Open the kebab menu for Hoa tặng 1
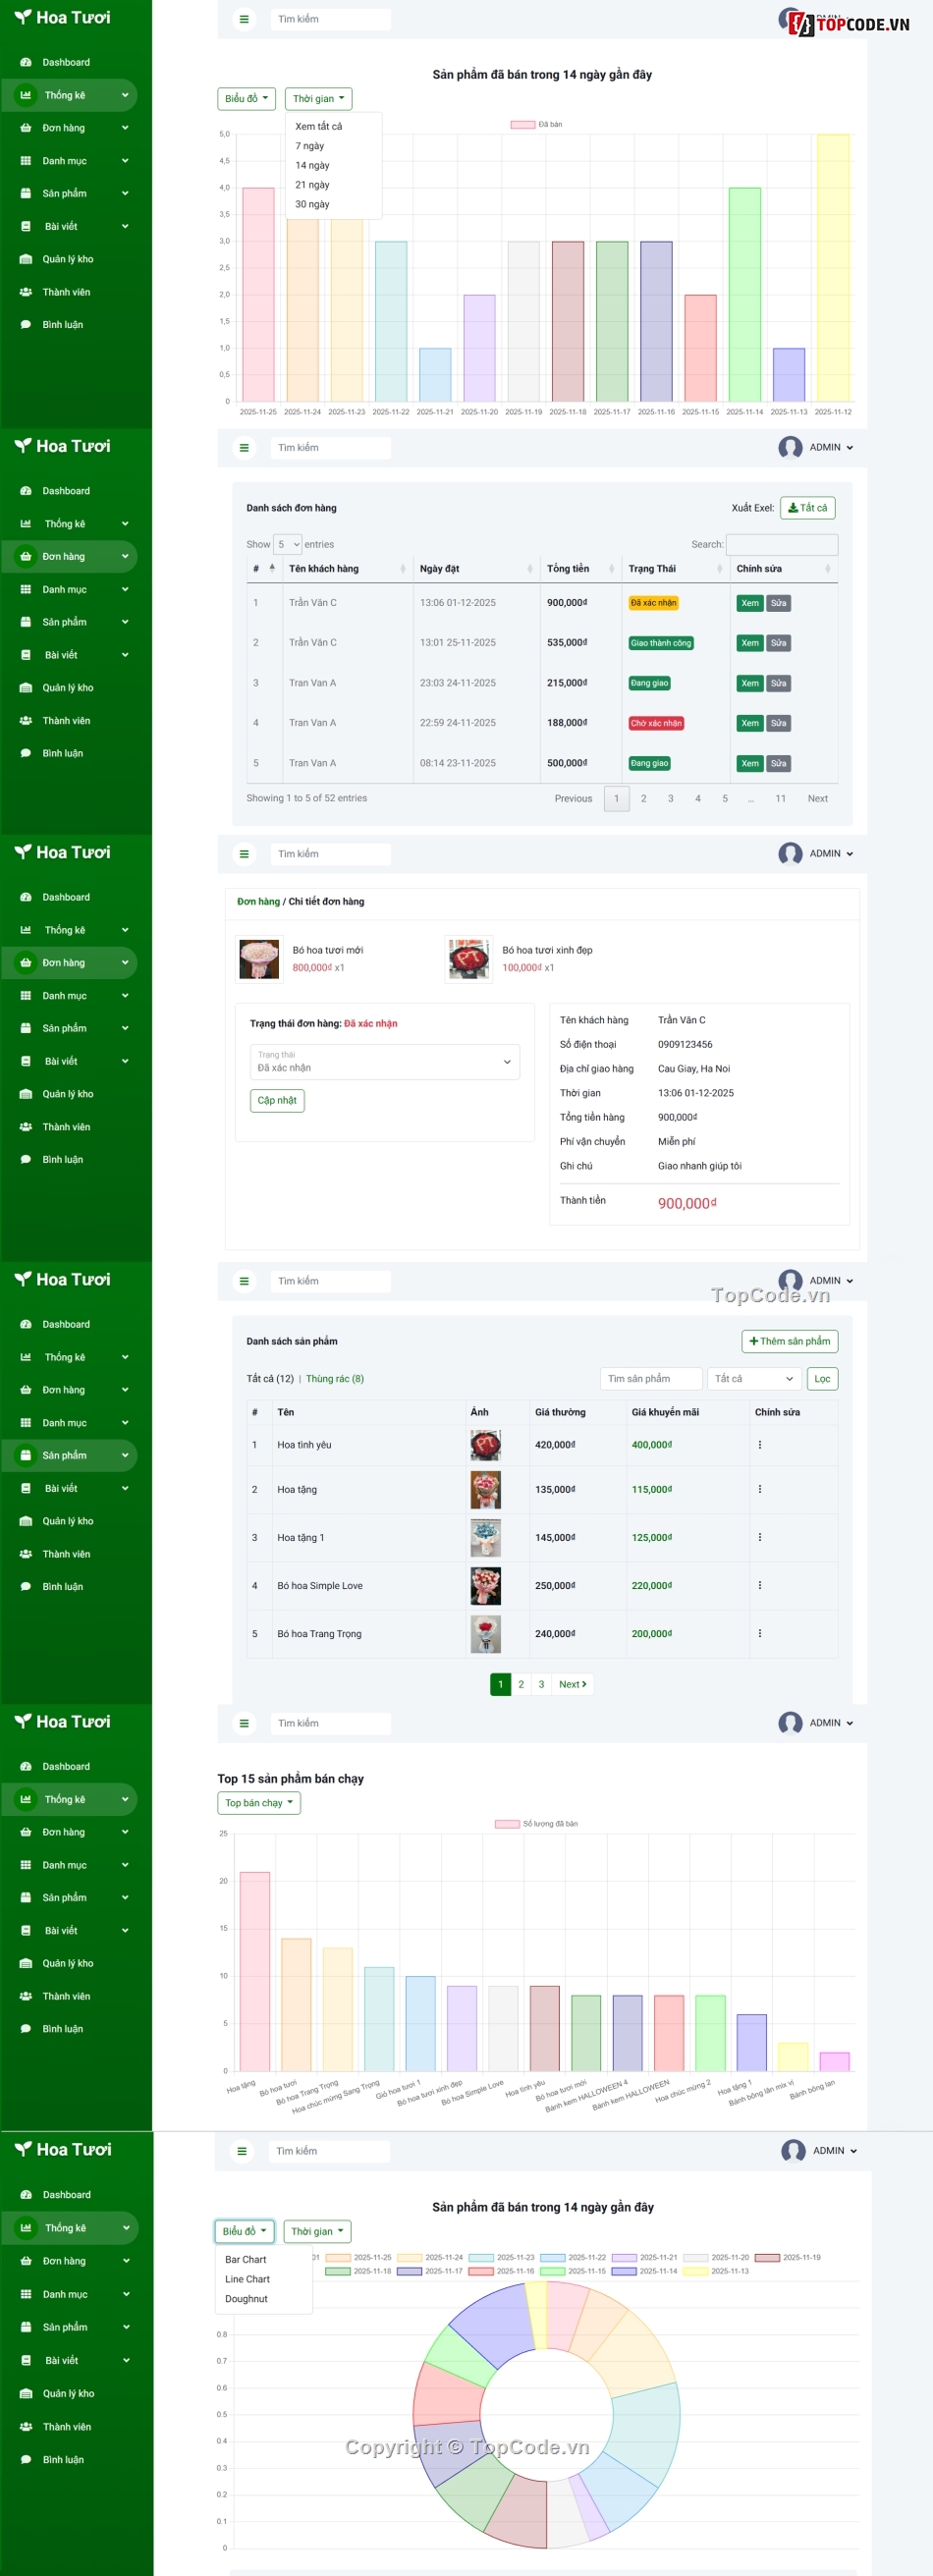Screen dimensions: 933x2576 tap(759, 1537)
